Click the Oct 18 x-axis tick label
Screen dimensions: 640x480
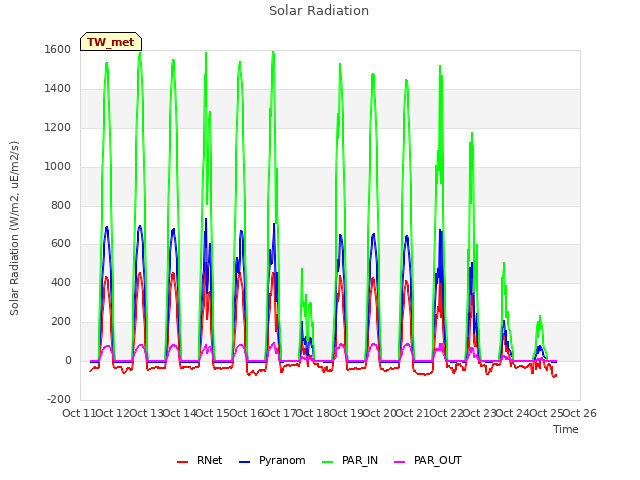313,413
